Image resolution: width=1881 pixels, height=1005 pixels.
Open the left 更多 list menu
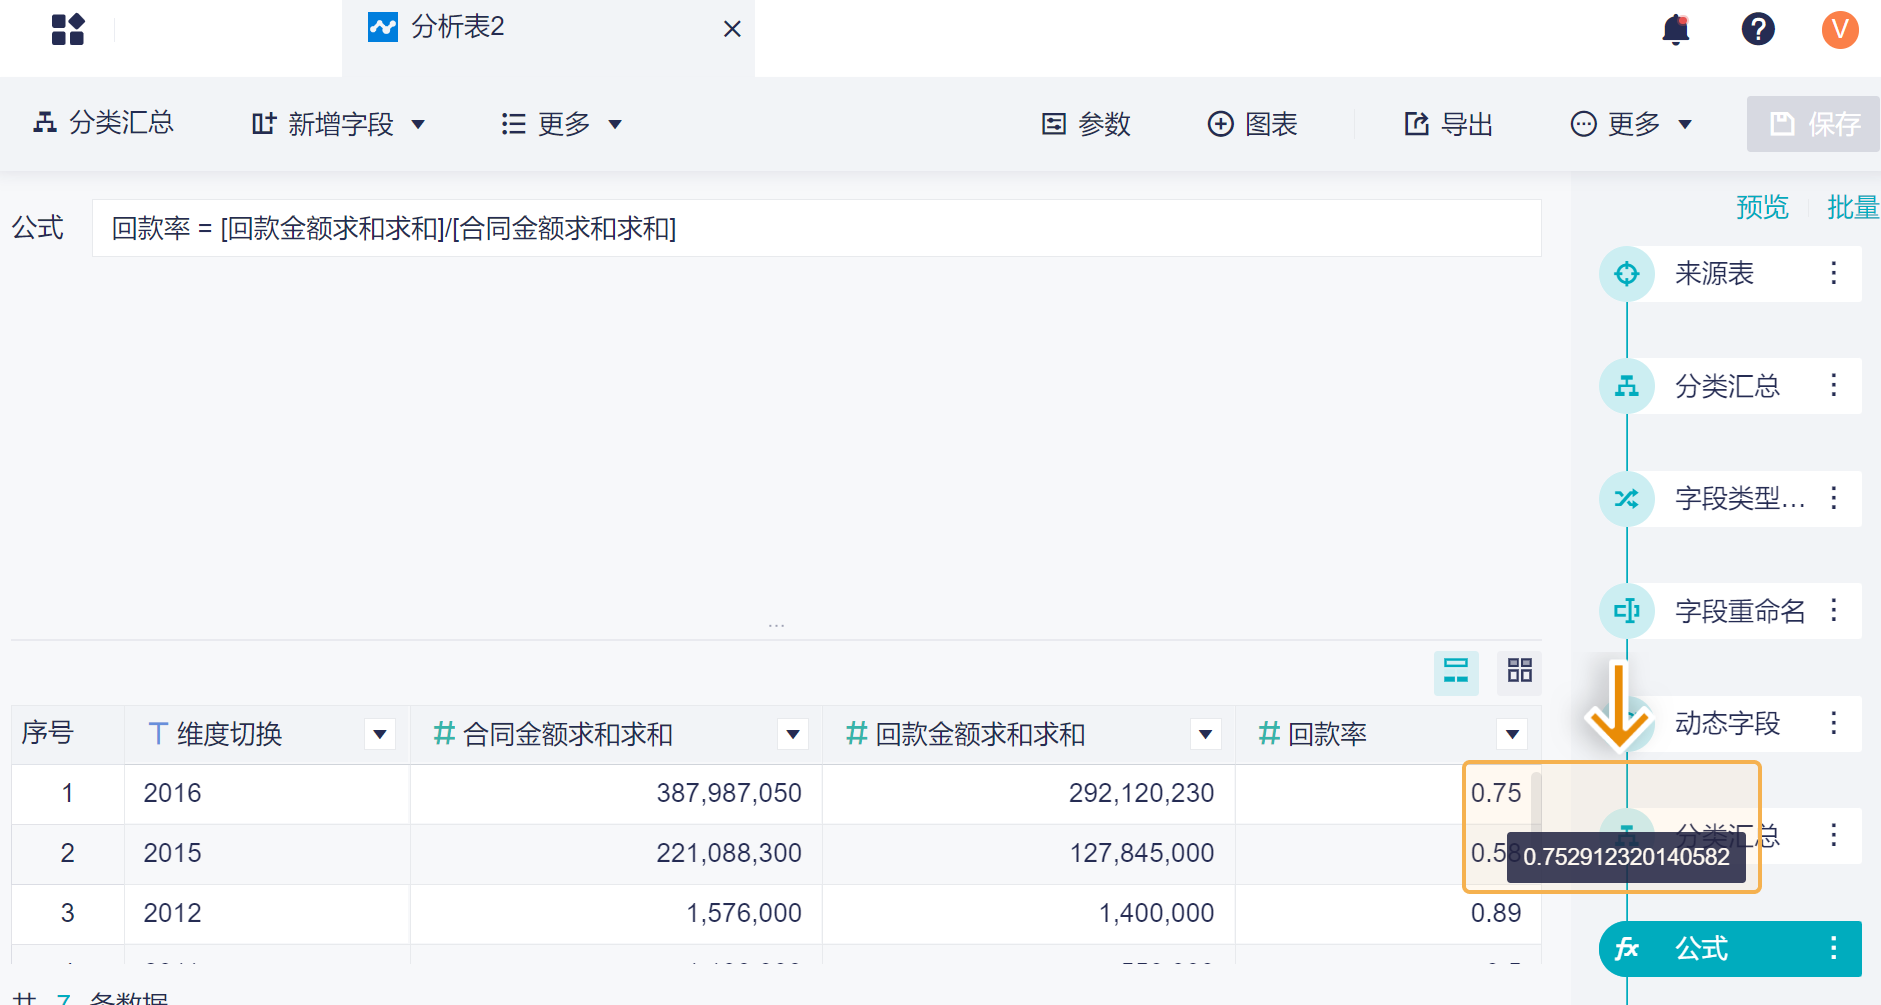561,124
